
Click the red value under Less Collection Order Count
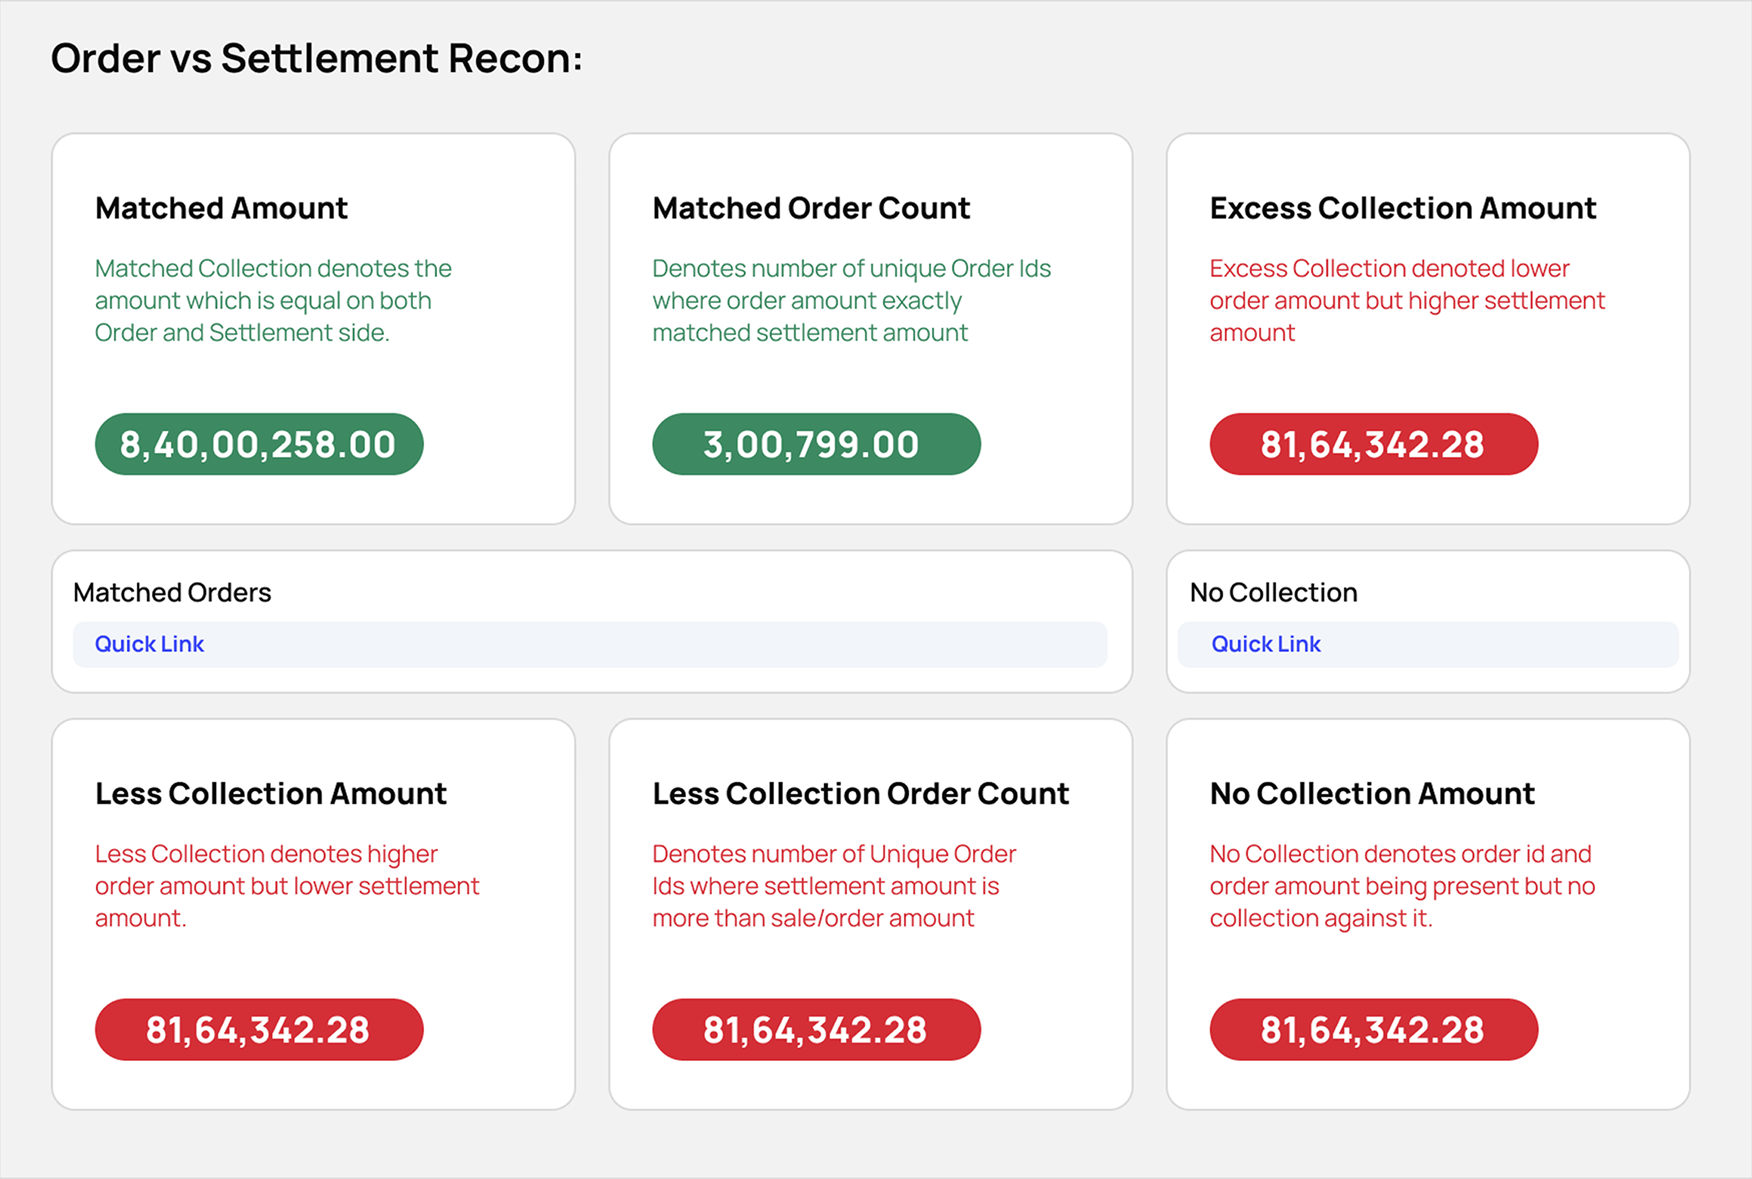coord(816,1029)
